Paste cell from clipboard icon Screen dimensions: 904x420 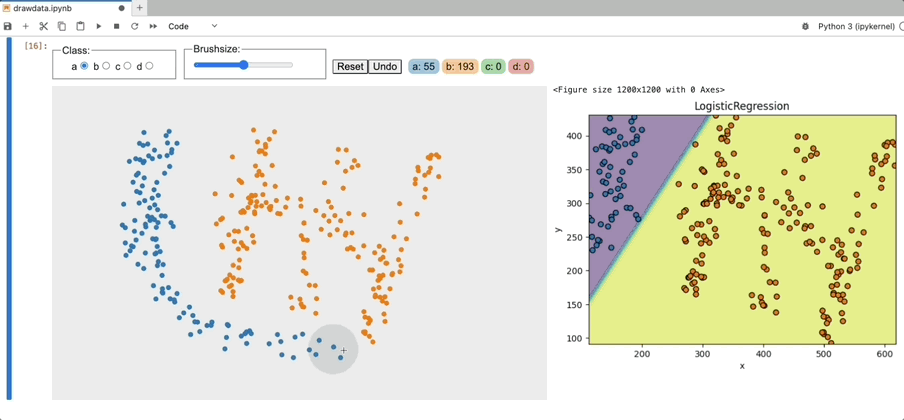(x=80, y=27)
